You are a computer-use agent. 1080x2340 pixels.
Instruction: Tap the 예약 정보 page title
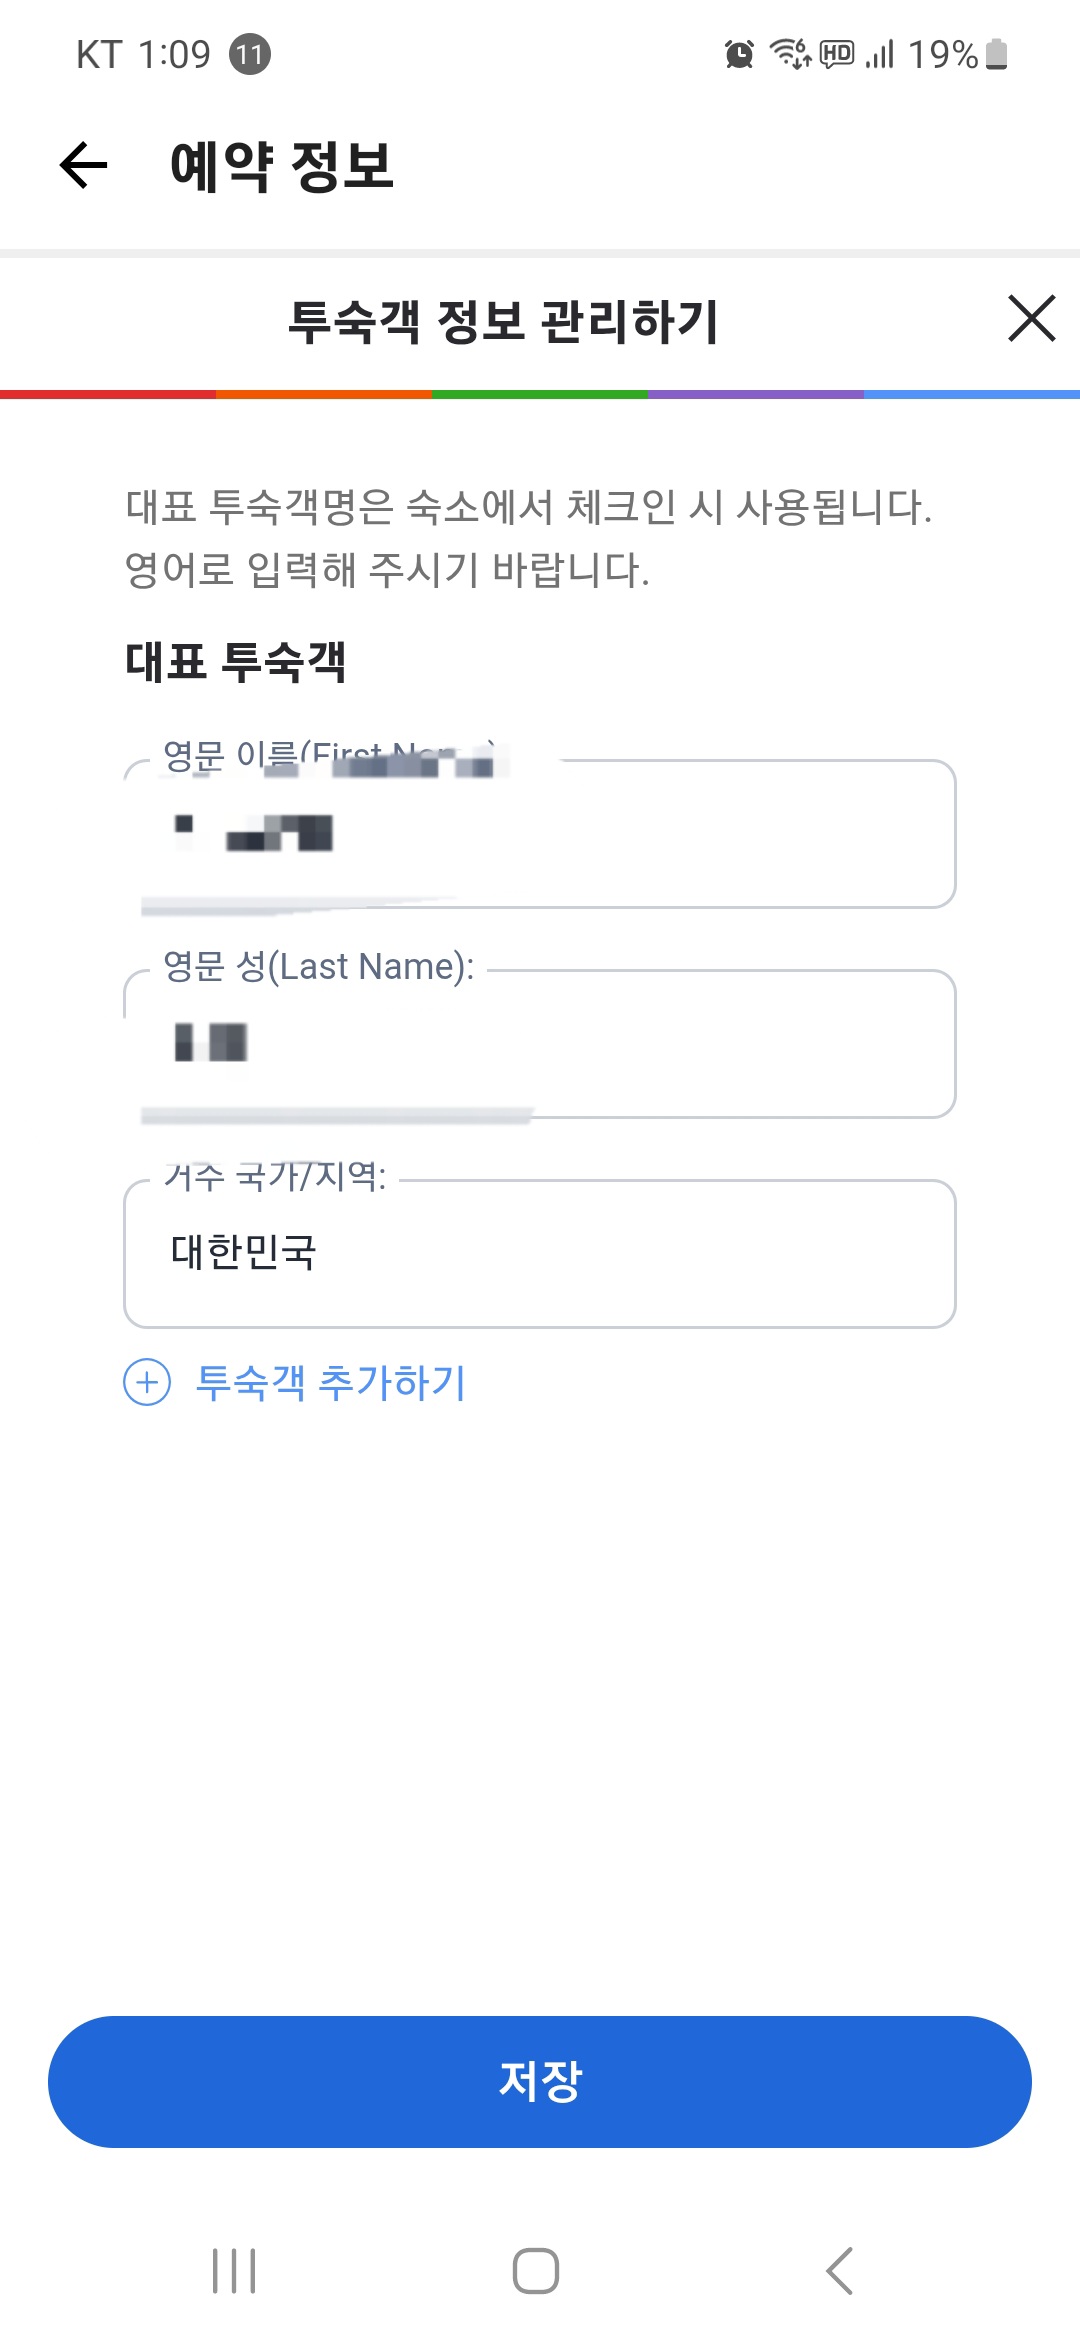[282, 166]
